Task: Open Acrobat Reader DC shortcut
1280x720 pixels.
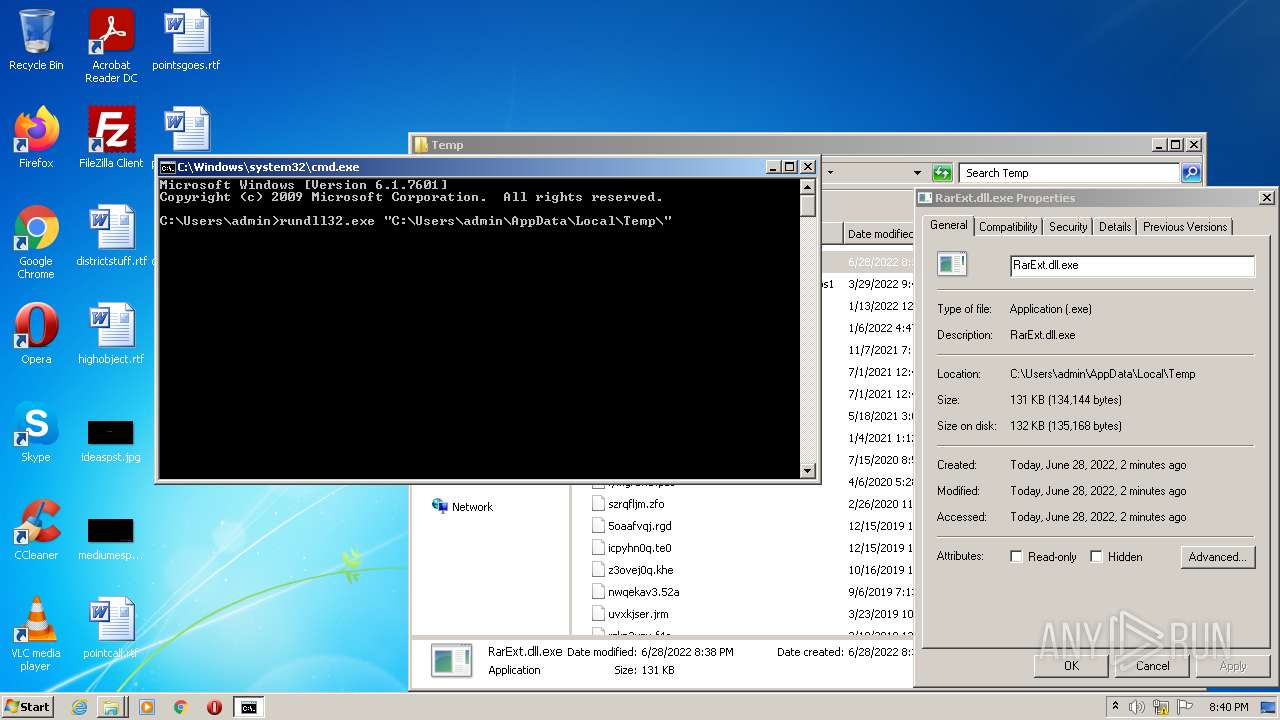Action: [x=111, y=46]
